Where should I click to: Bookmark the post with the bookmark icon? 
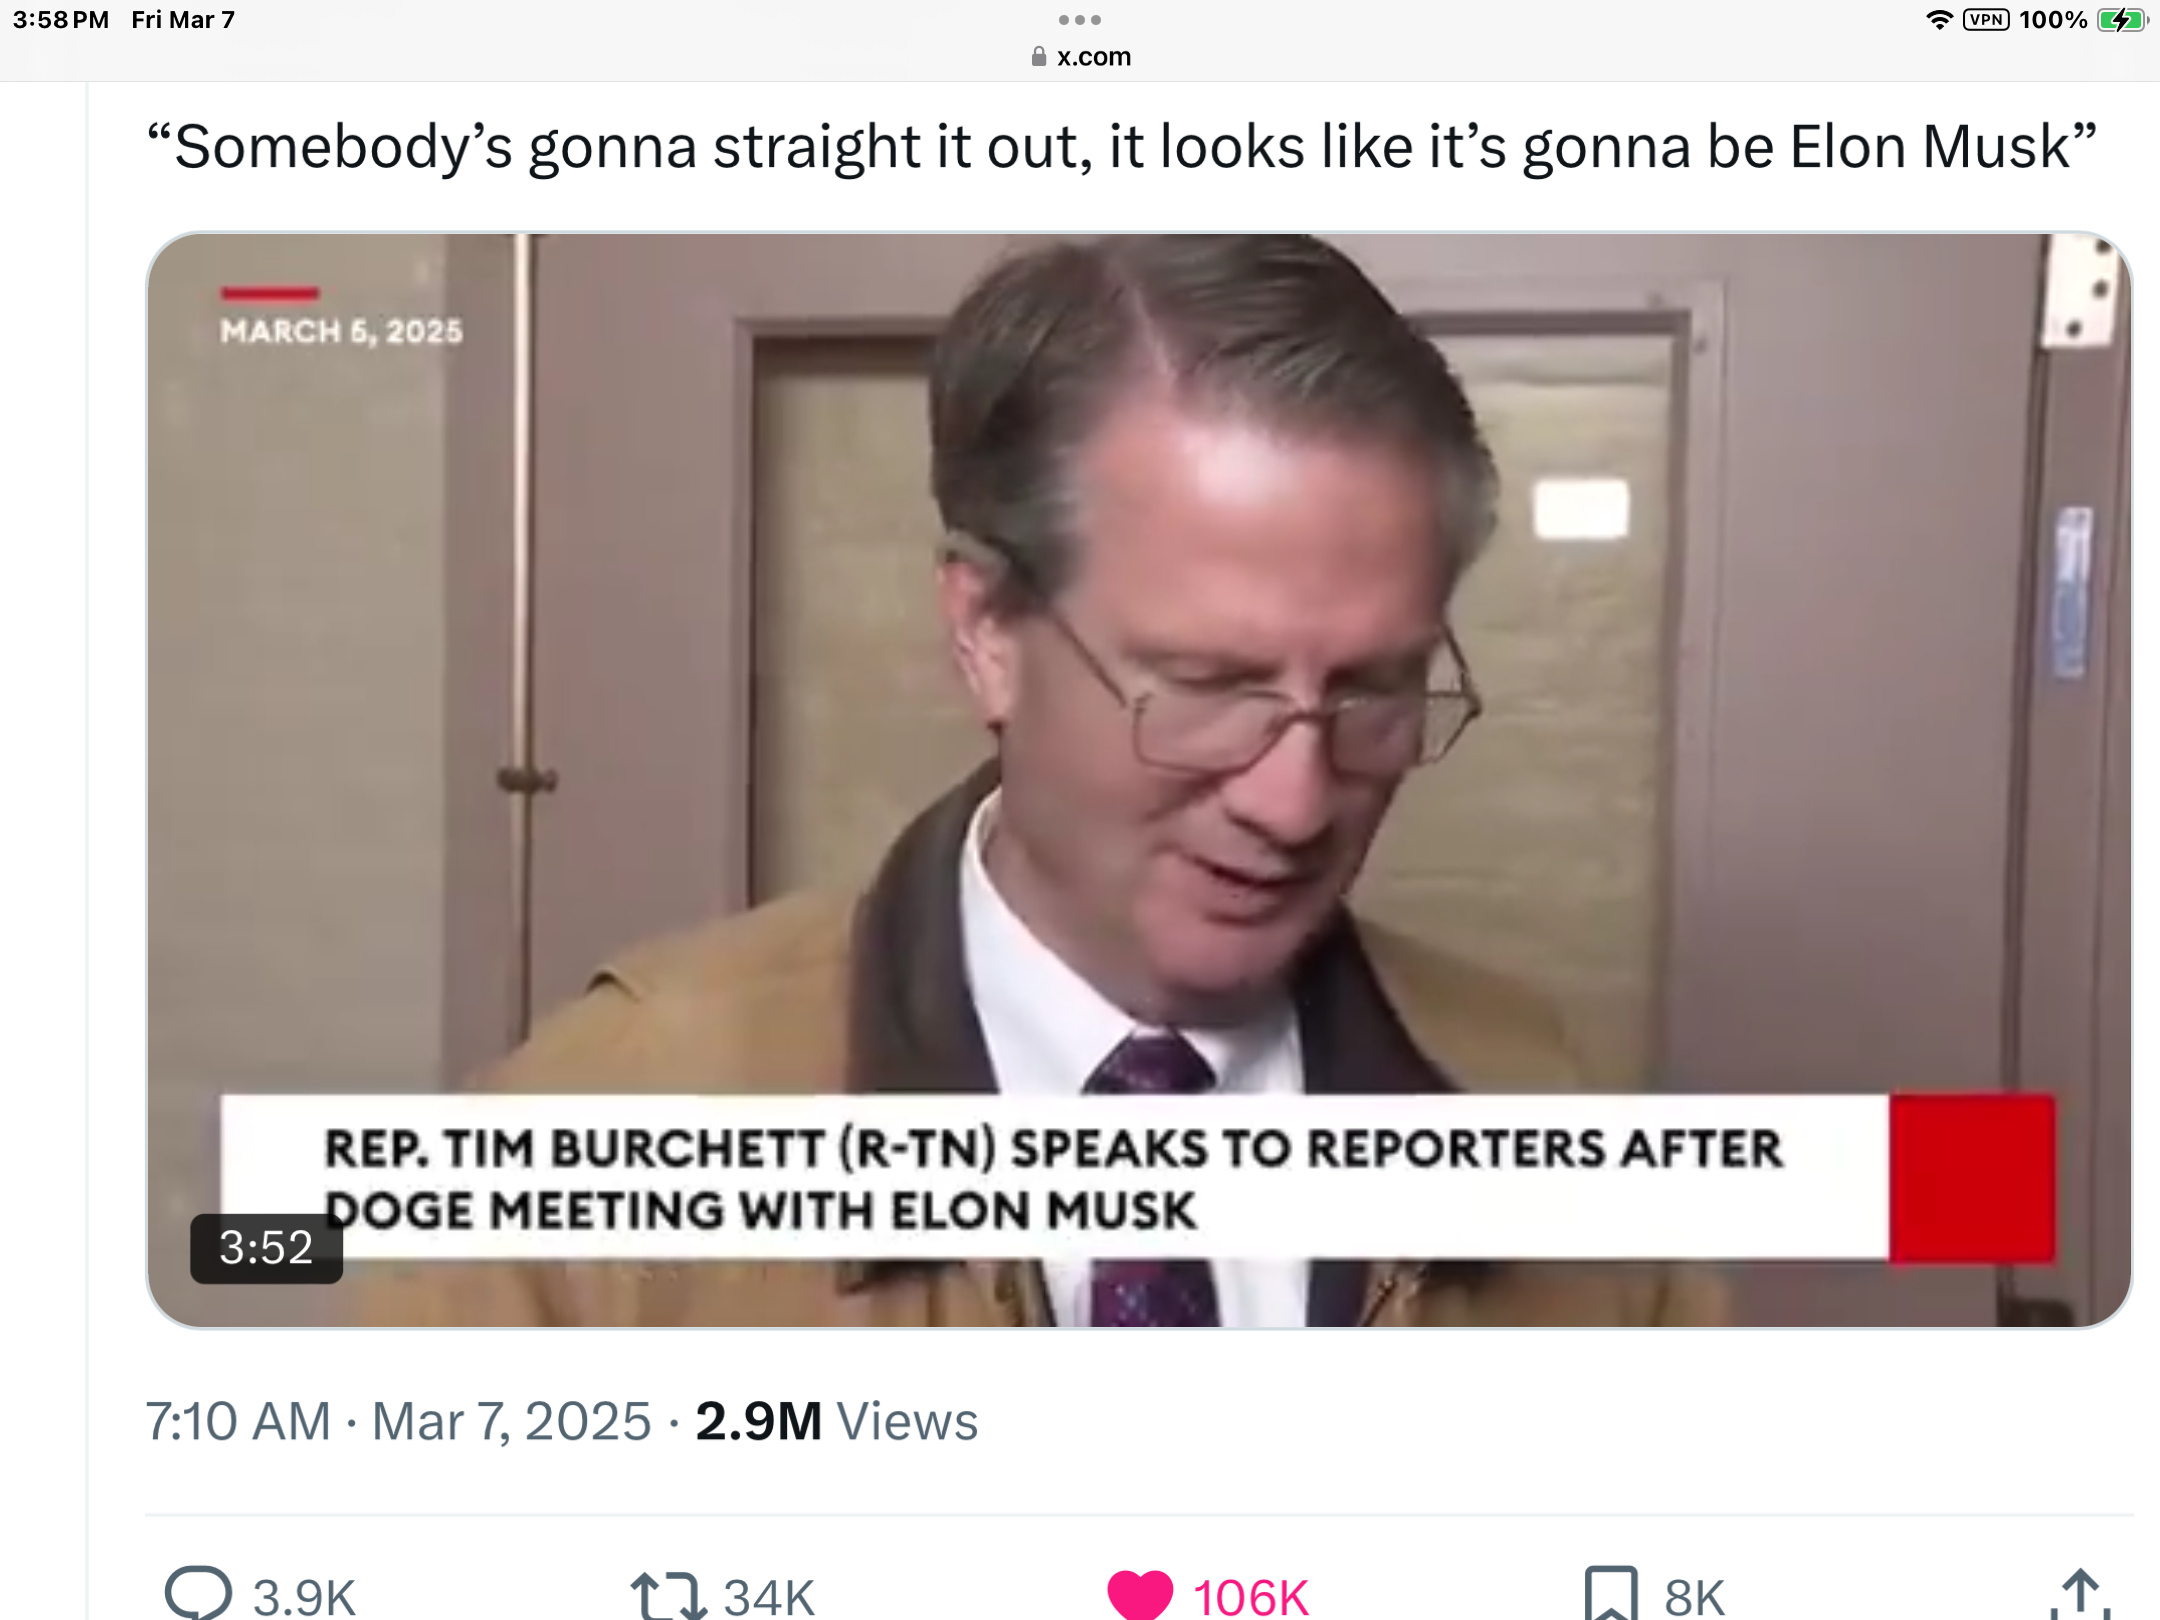point(1610,1594)
